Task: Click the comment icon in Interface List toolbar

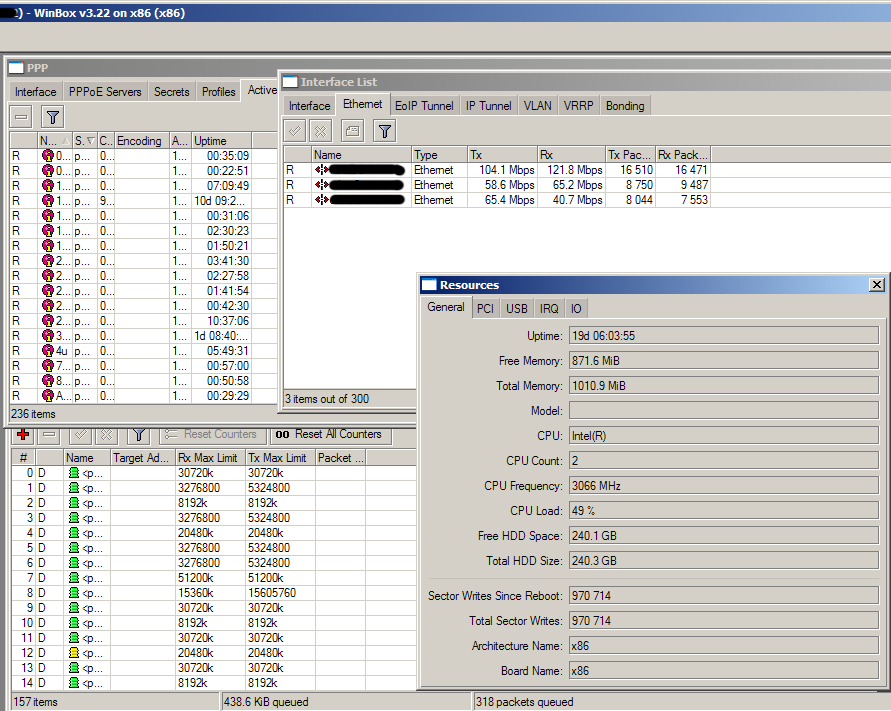Action: [x=352, y=130]
